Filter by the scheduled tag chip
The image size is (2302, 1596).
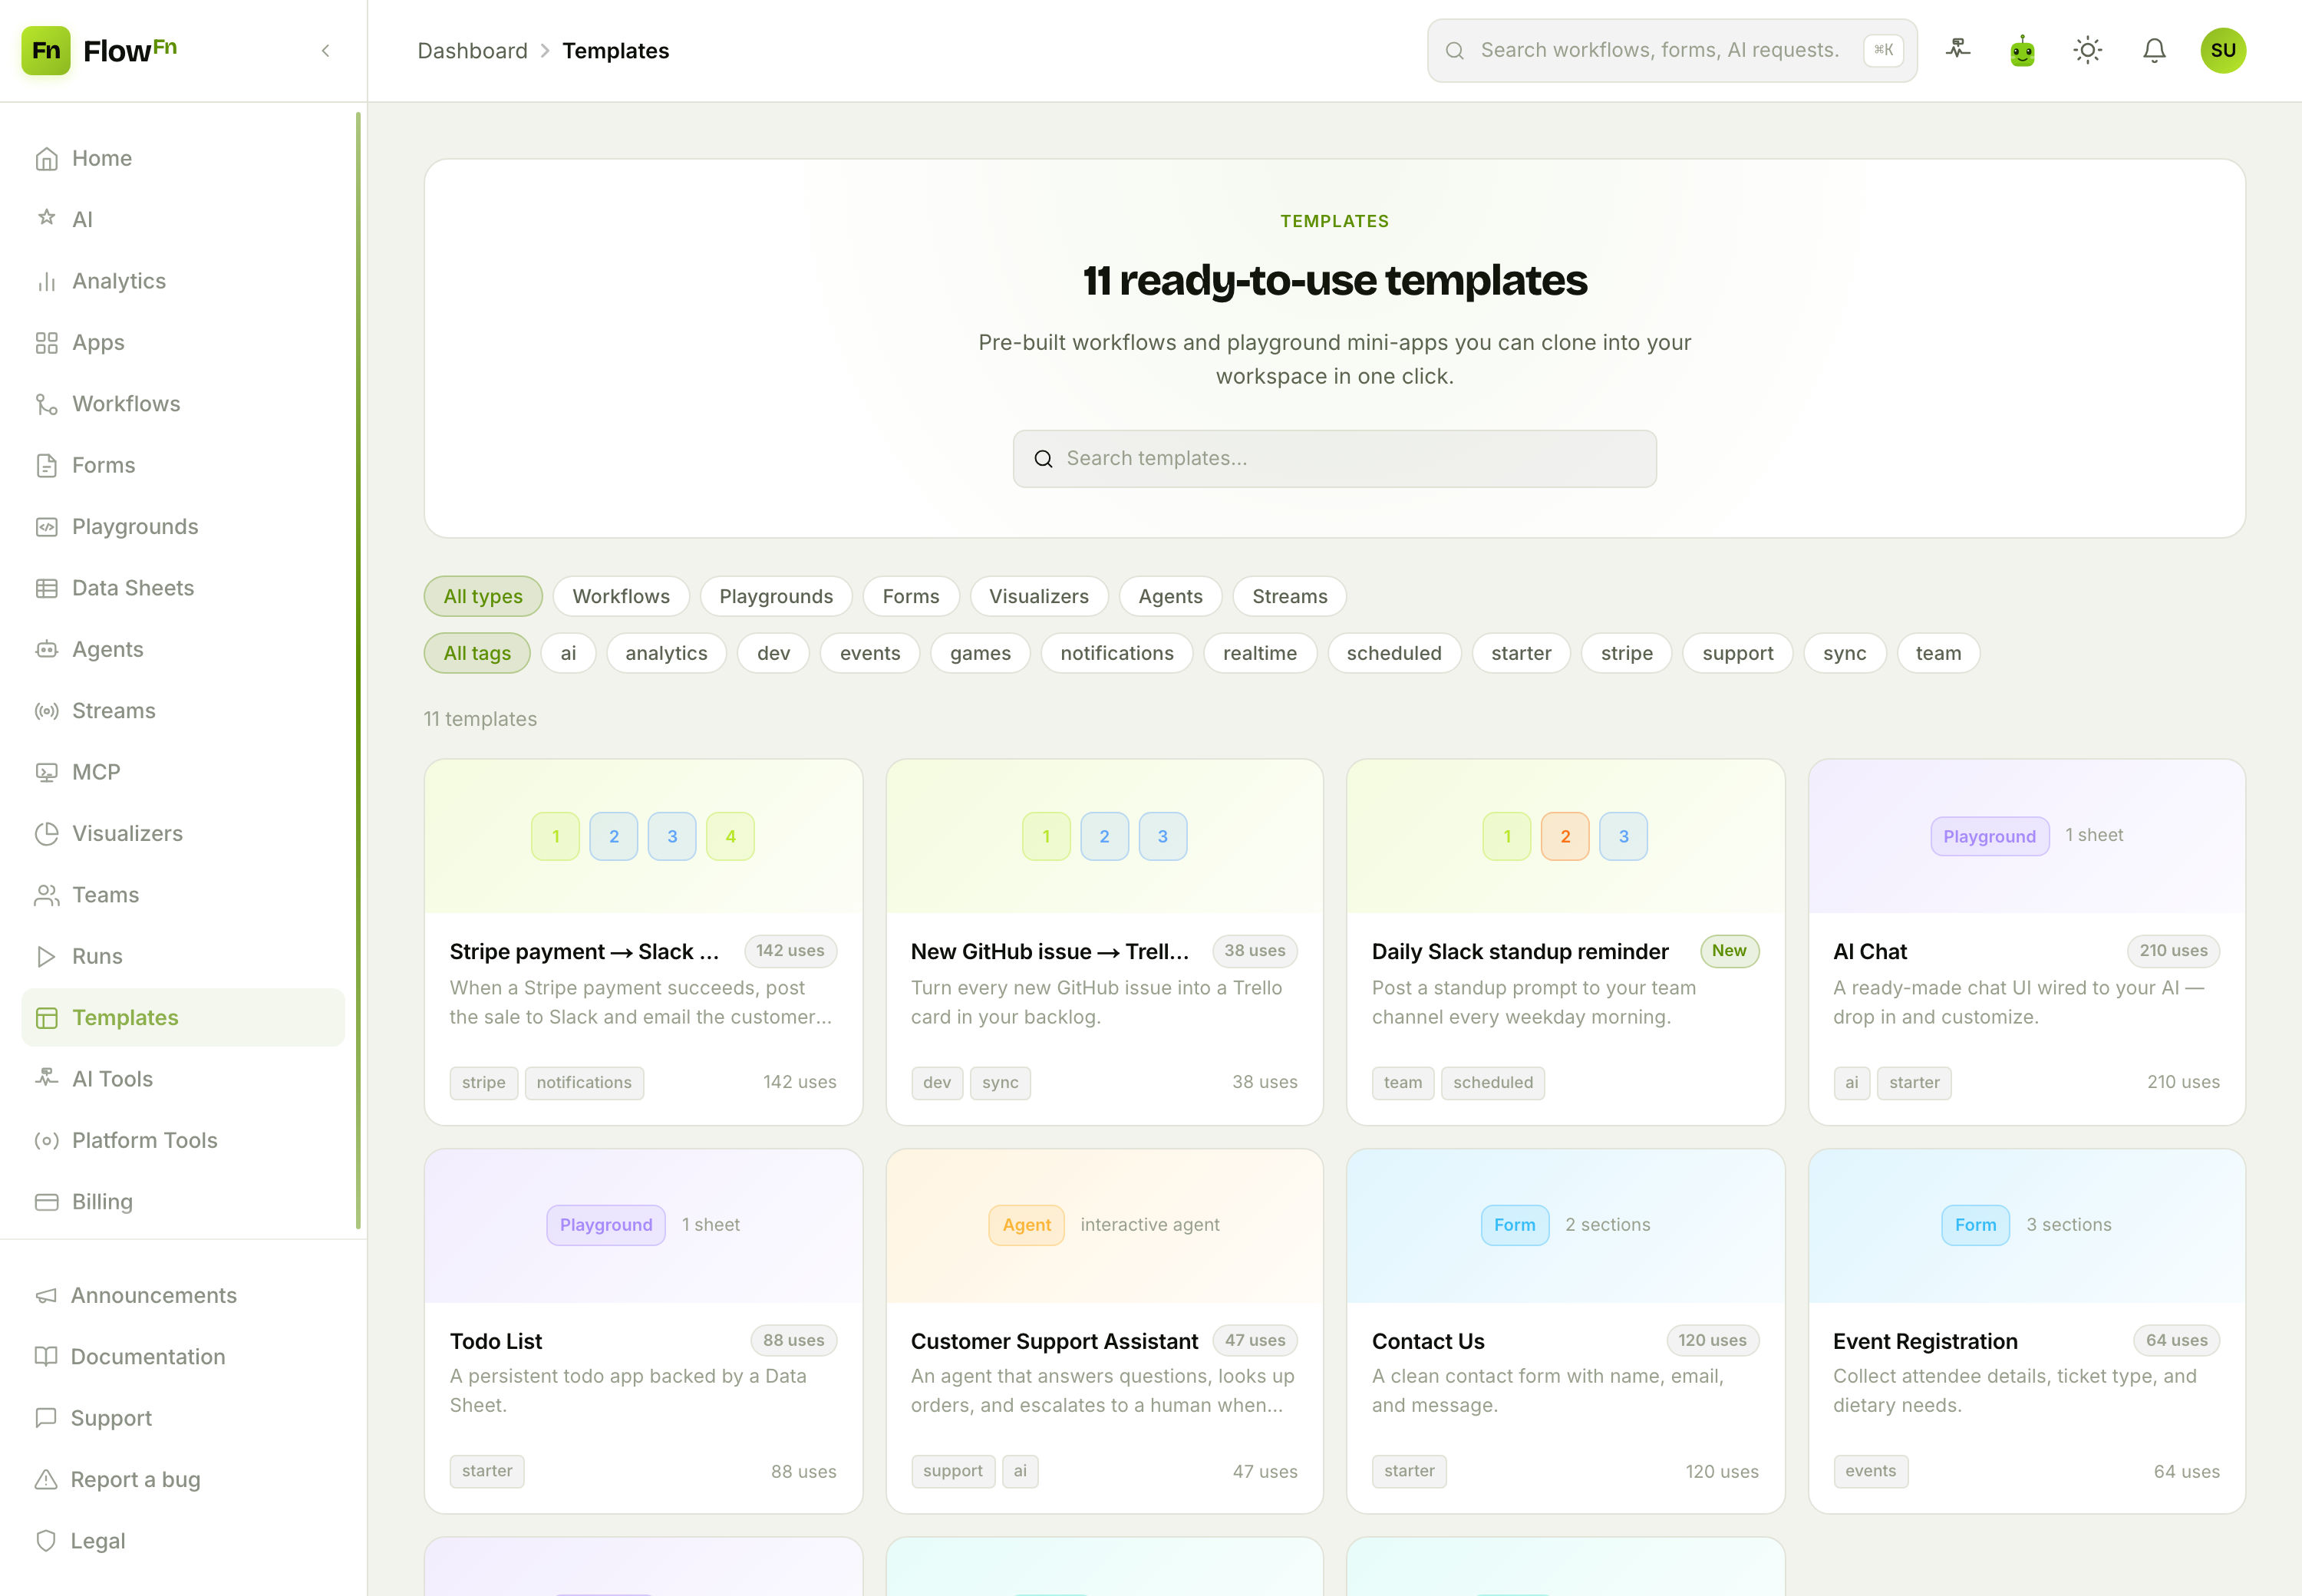pos(1394,653)
